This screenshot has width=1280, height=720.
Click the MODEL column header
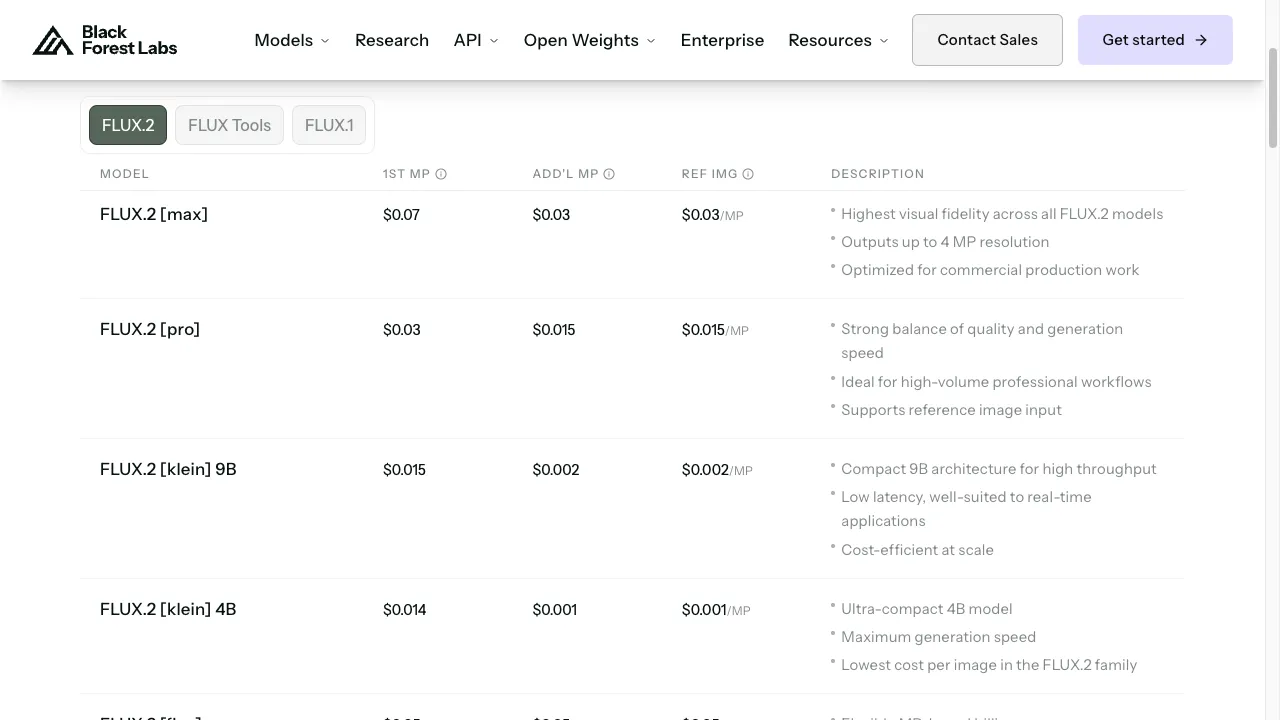pyautogui.click(x=124, y=174)
